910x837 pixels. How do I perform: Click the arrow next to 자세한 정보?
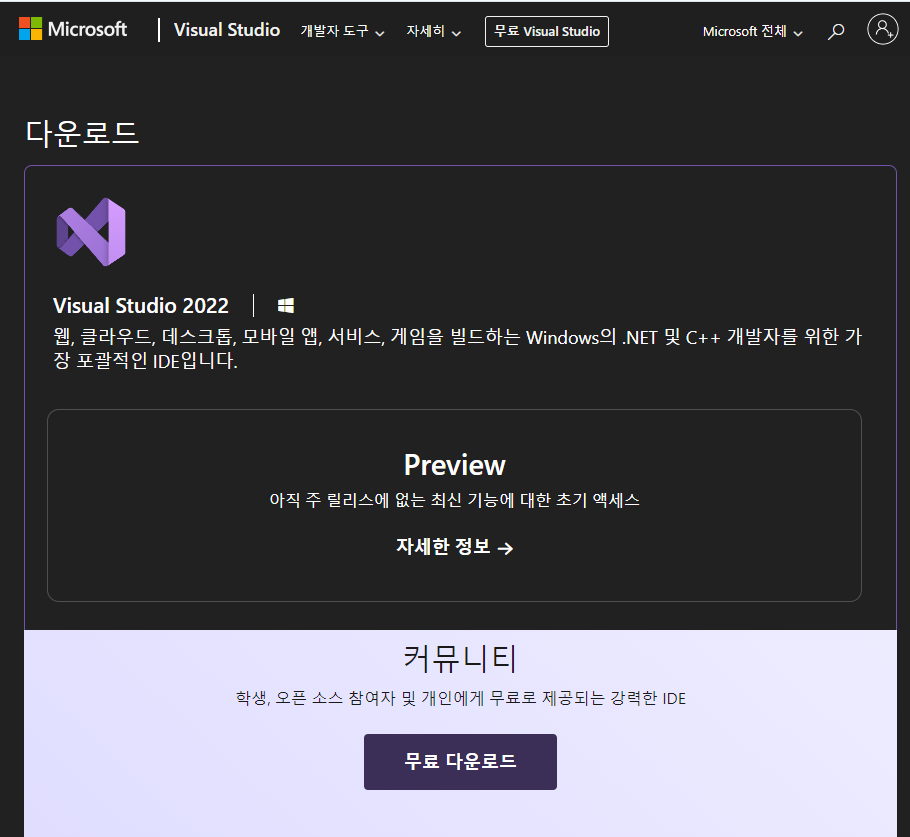(x=505, y=548)
